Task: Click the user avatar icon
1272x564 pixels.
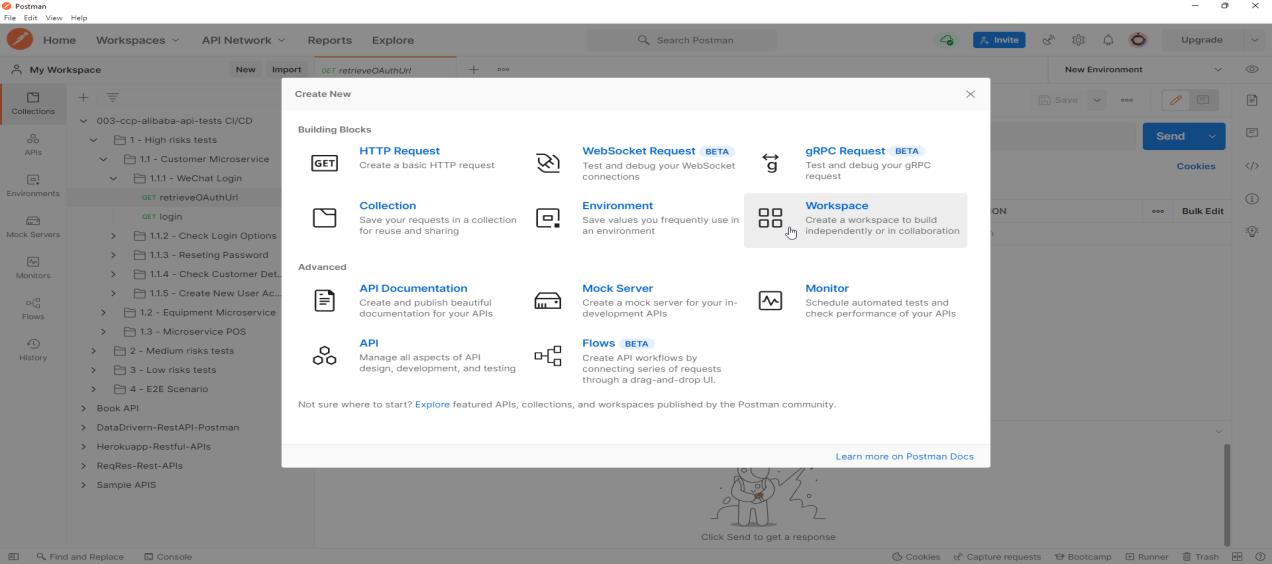Action: [1138, 40]
